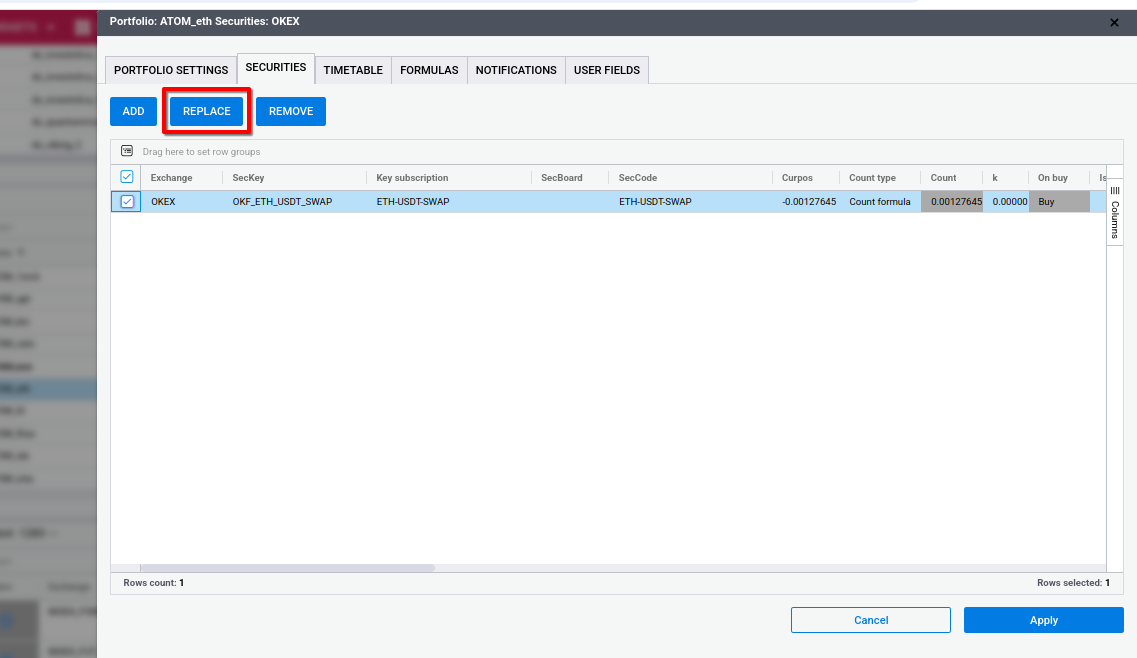
Task: Click the row groups icon
Action: 127,151
